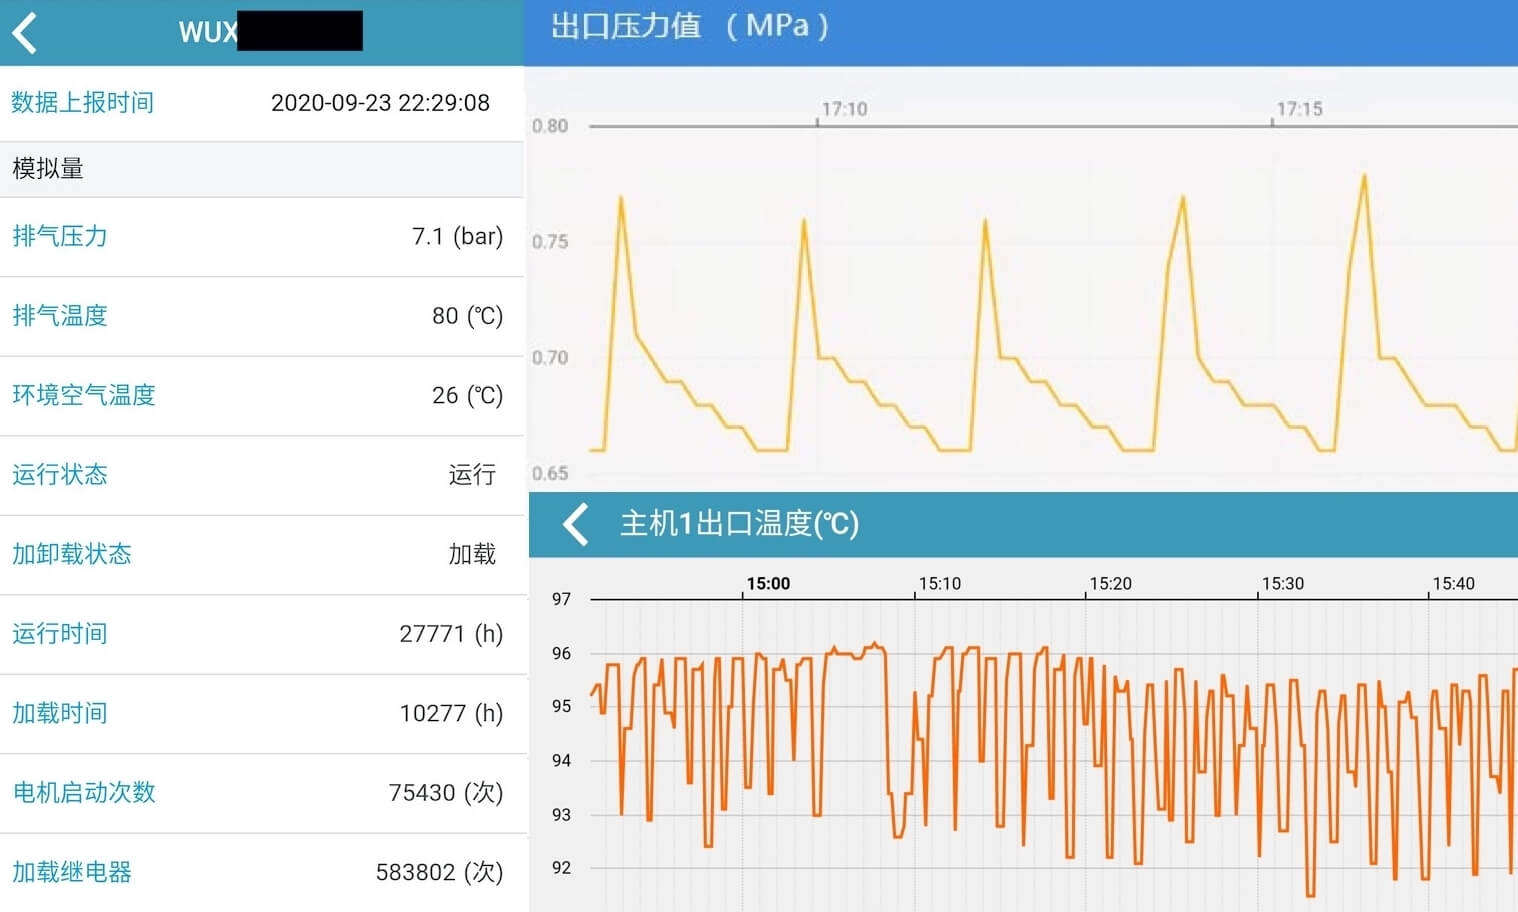Viewport: 1518px width, 912px height.
Task: Select the 电机启动次数 row
Action: [x=260, y=793]
